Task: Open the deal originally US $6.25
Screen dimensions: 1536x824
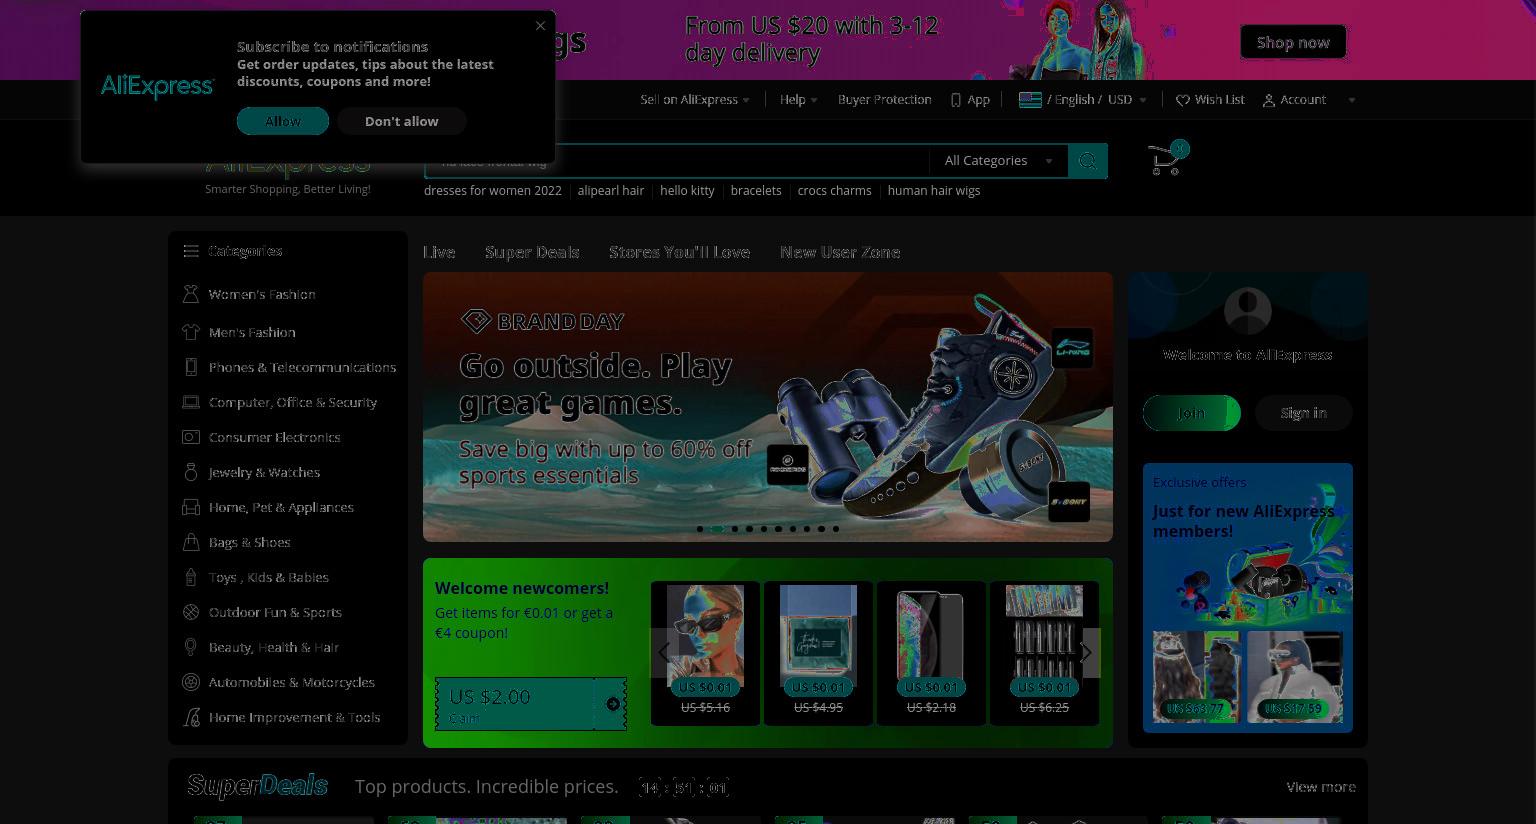Action: click(1044, 653)
